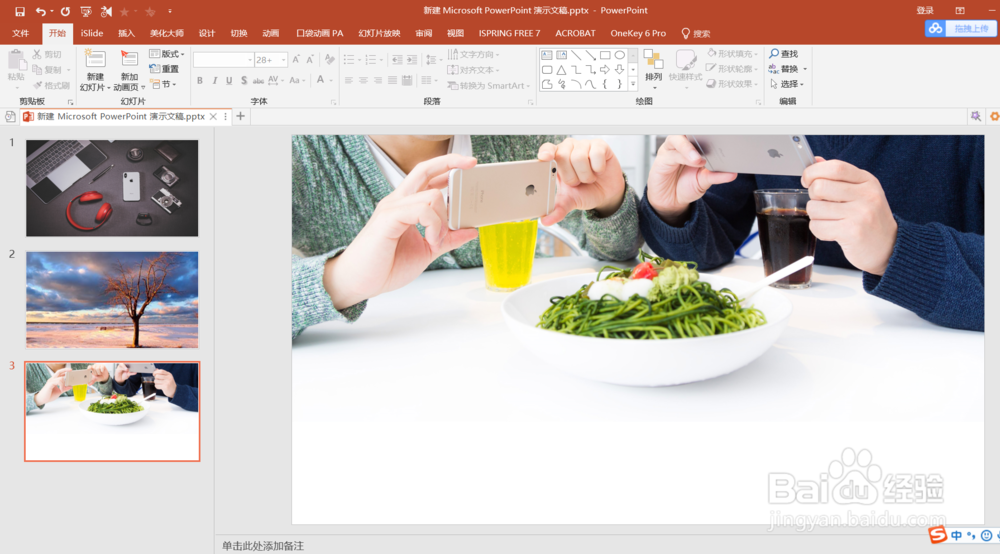Click the Cut (剪切) button
This screenshot has height=554, width=1000.
point(47,54)
